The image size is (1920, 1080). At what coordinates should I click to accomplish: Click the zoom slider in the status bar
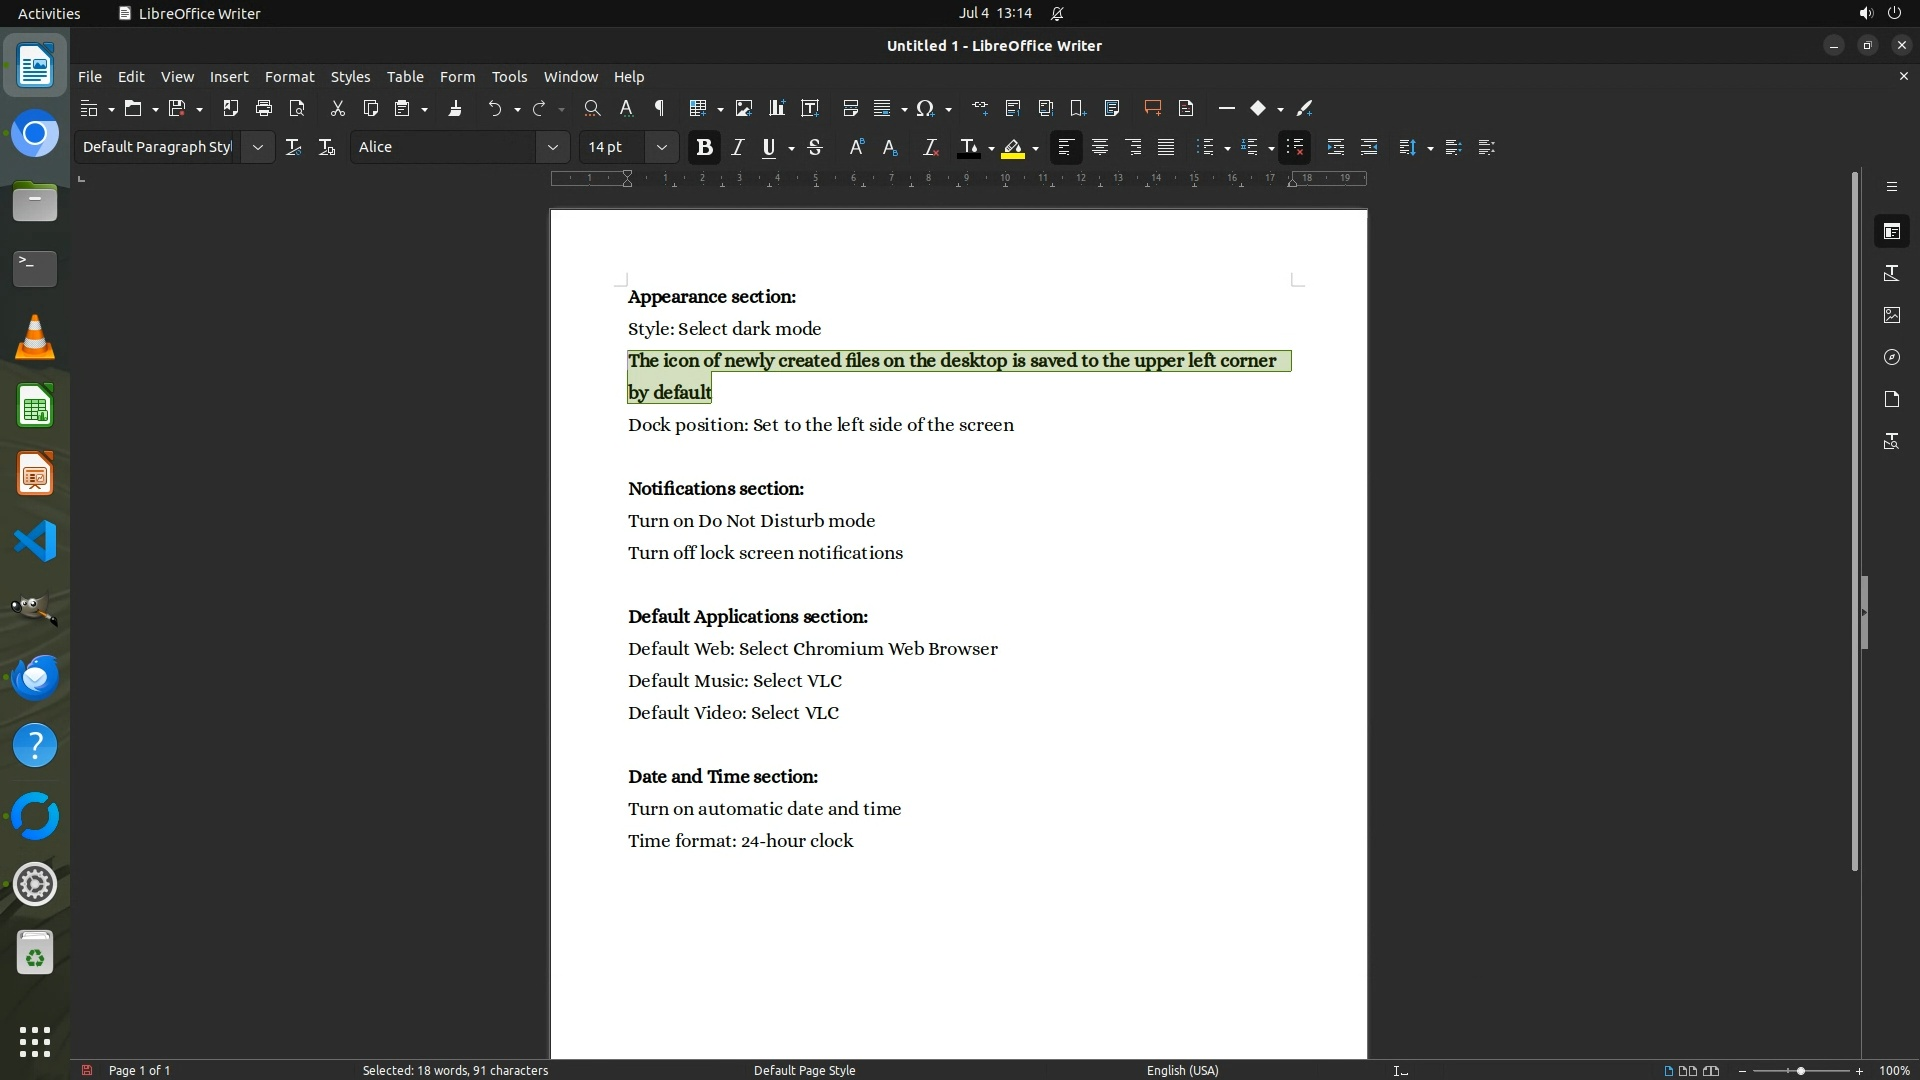[x=1800, y=1071]
